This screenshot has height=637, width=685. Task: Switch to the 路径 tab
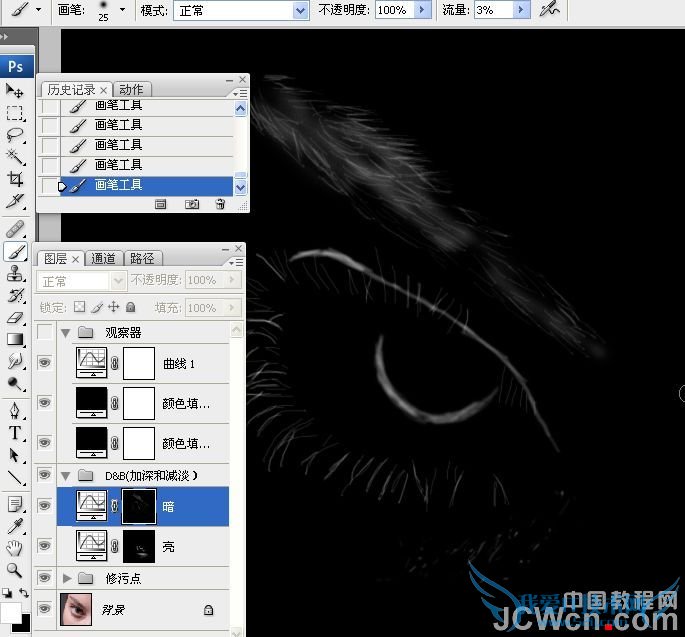coord(142,259)
